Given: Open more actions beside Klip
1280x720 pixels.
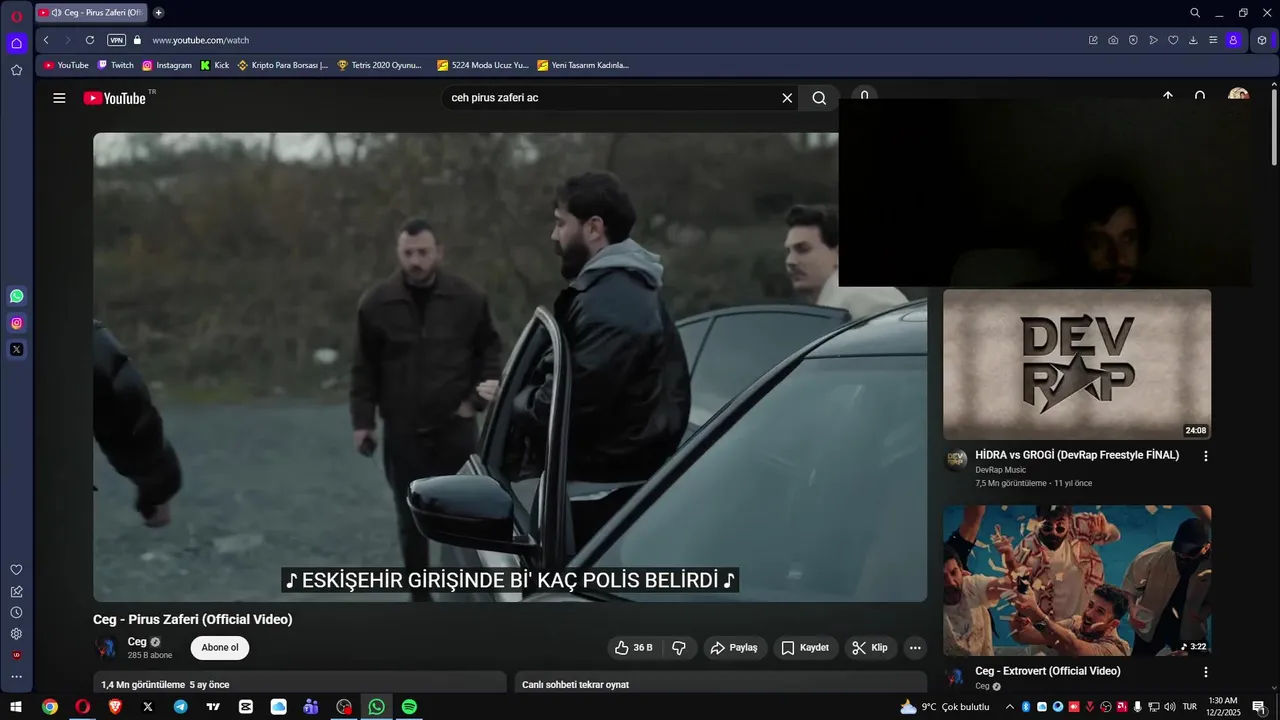Looking at the screenshot, I should [x=915, y=648].
